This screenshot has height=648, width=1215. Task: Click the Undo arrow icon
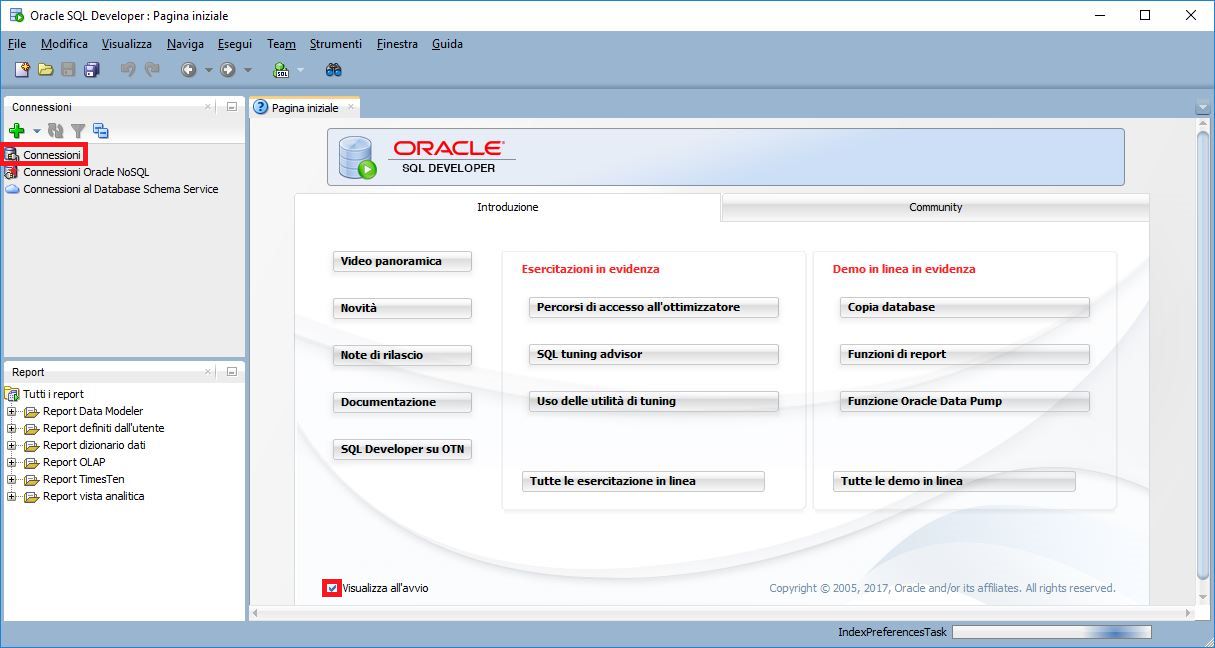pos(128,70)
